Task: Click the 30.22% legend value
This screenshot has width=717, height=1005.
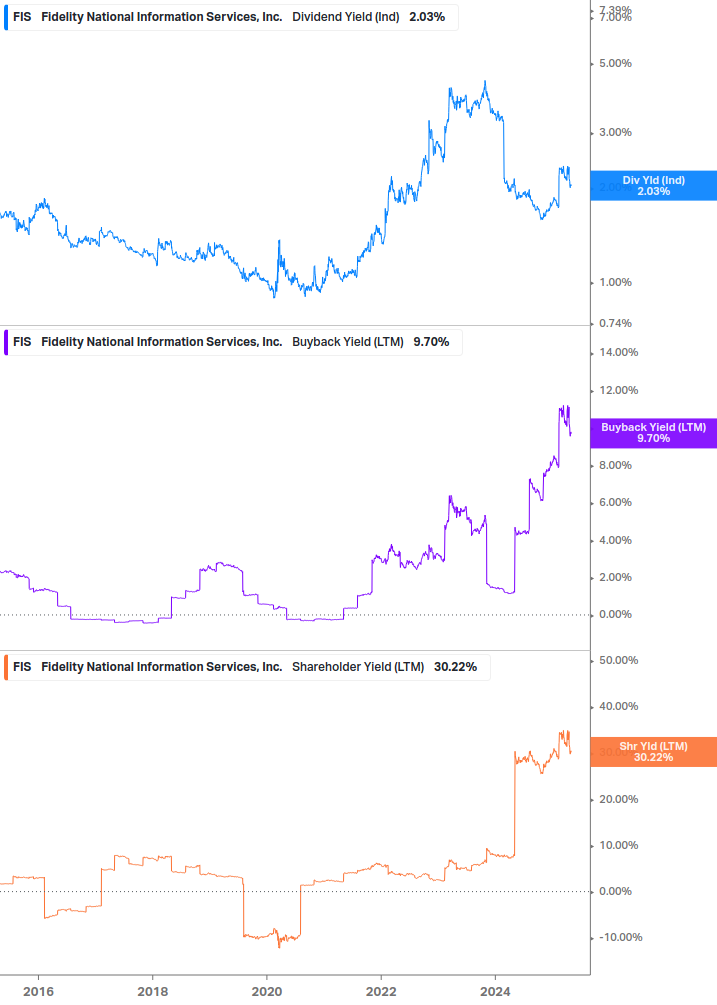Action: [456, 667]
